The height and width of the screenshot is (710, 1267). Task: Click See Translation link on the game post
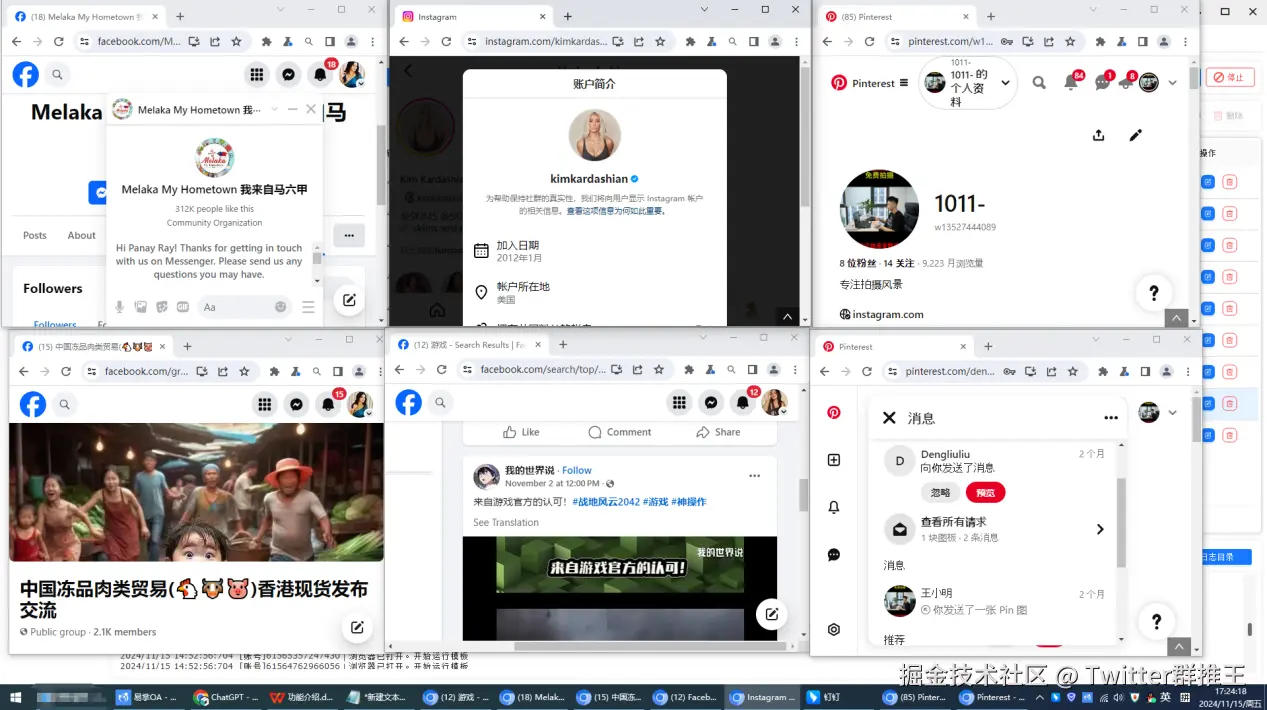[x=506, y=522]
